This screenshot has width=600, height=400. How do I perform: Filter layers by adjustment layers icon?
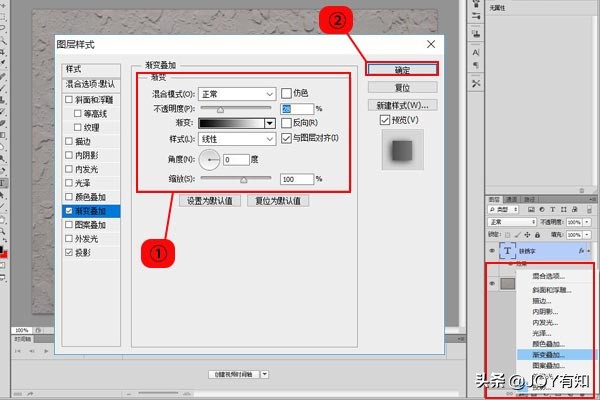click(542, 209)
